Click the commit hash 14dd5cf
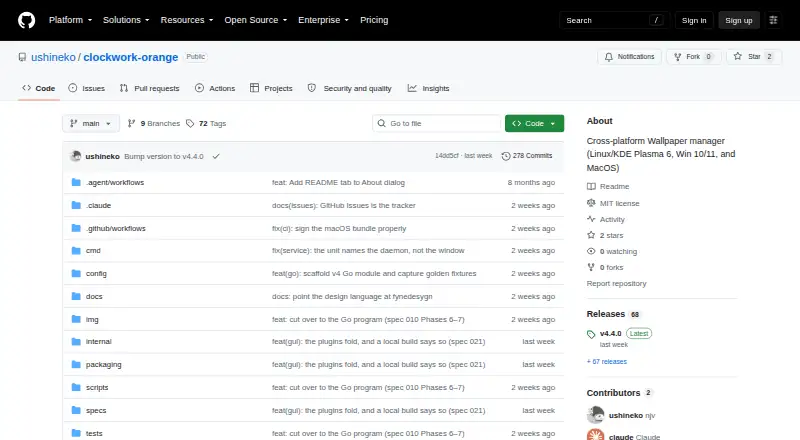Image resolution: width=800 pixels, height=440 pixels. click(x=447, y=156)
